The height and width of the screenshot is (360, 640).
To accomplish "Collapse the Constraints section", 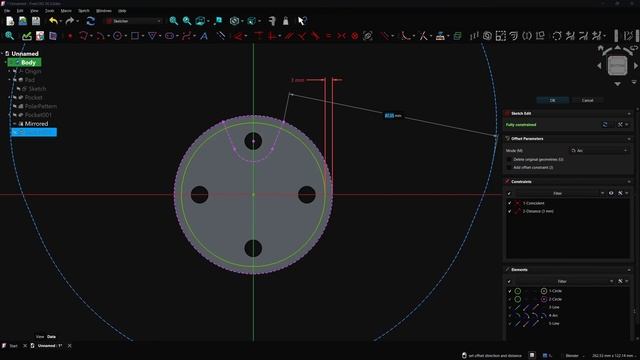I will pos(629,182).
